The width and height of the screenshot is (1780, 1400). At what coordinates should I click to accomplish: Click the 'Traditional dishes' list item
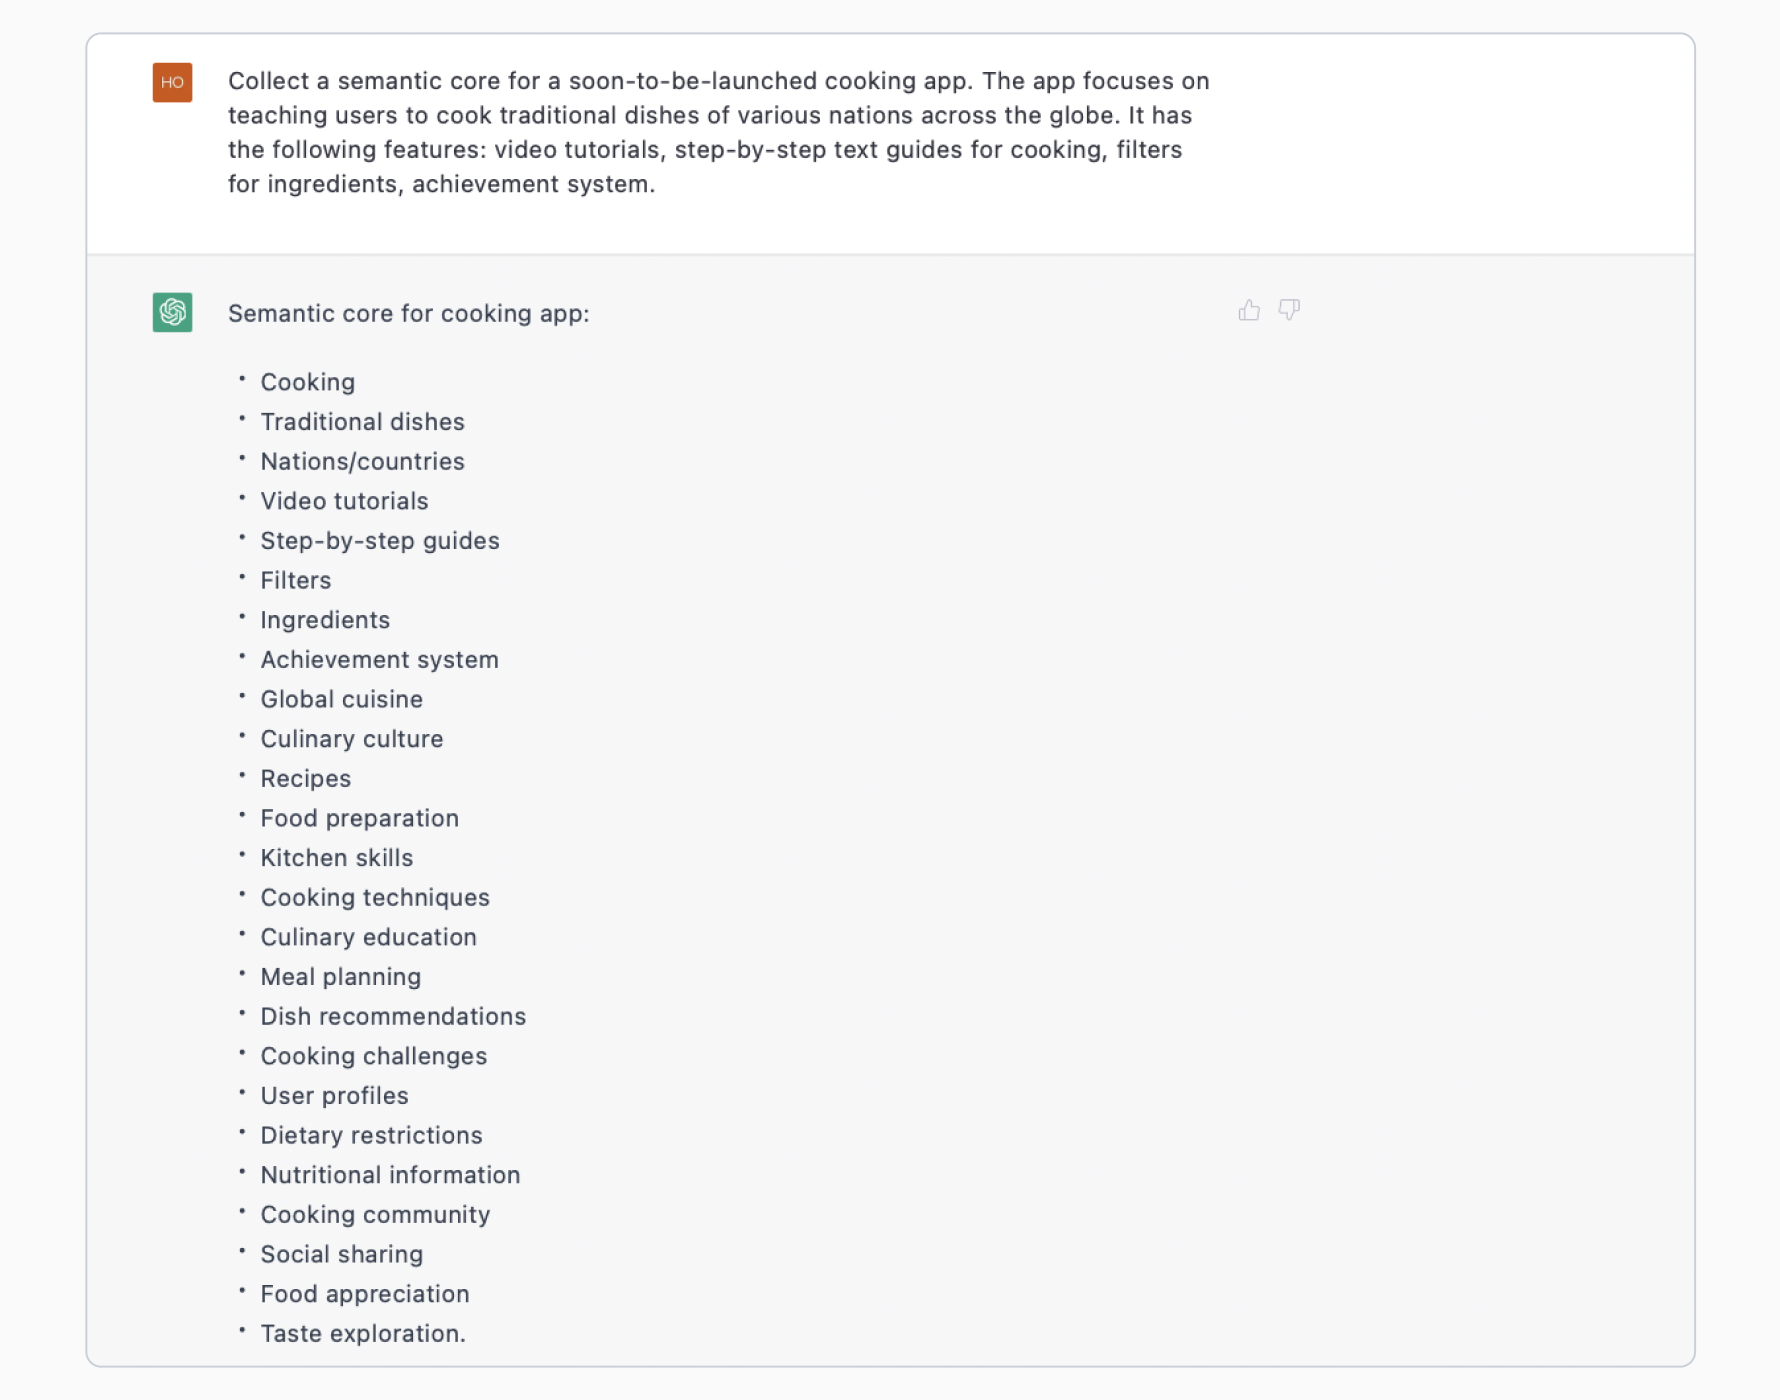(x=362, y=422)
